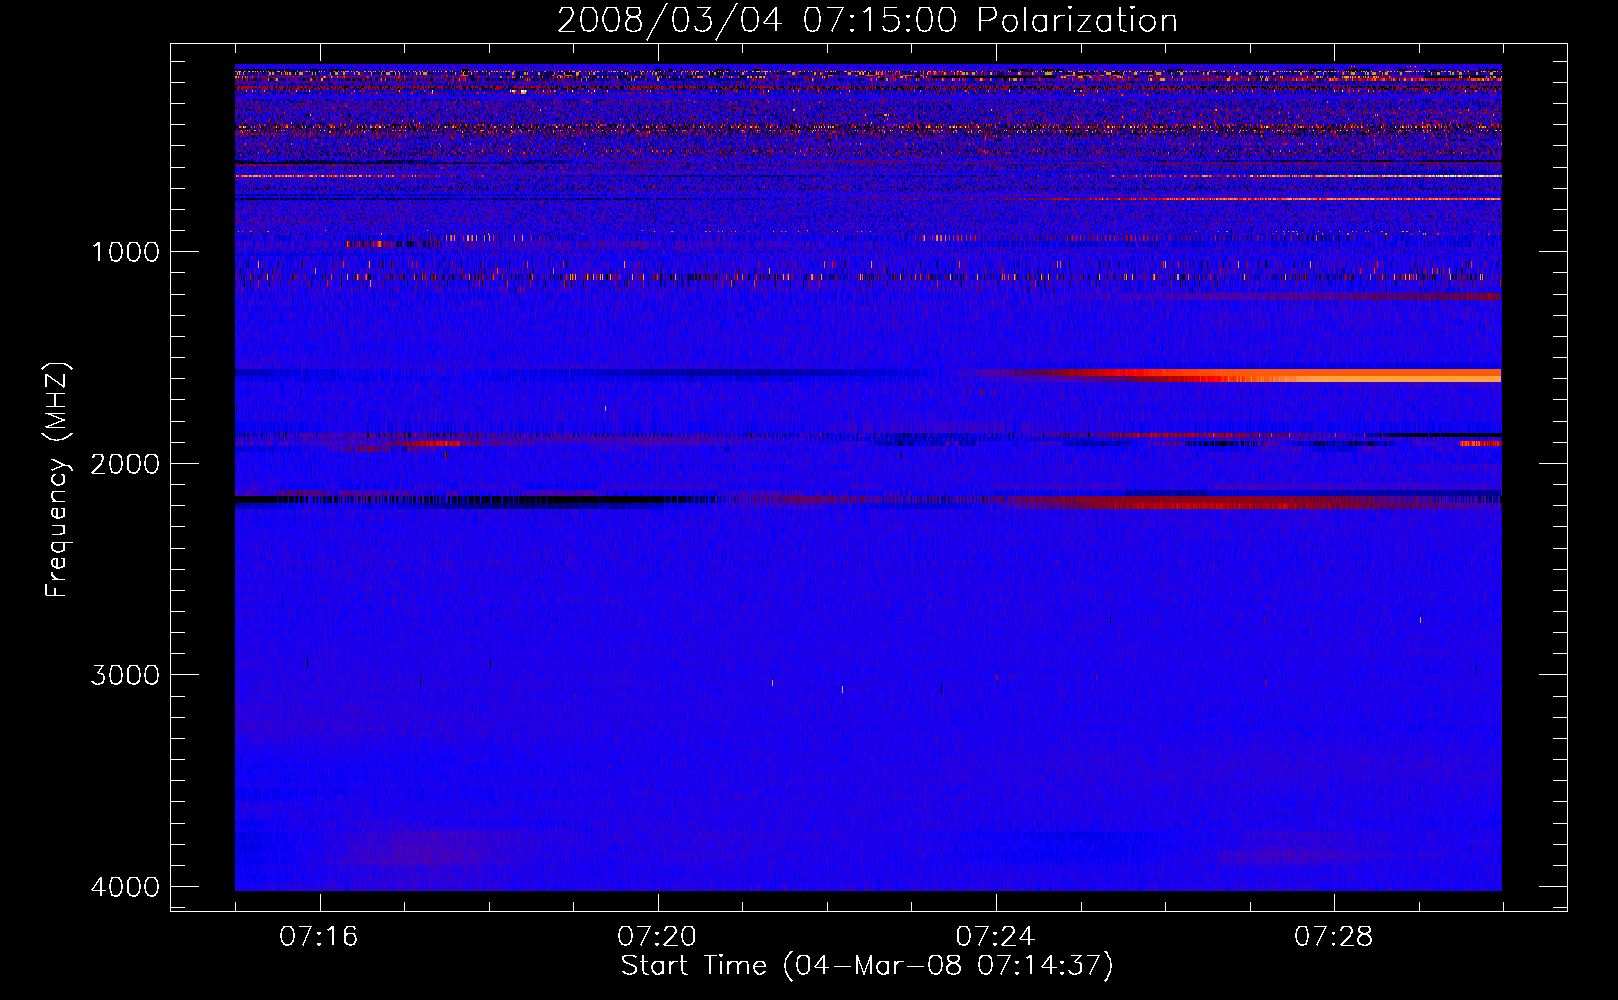Click the 07:16 time tick label
1618x1000 pixels.
(x=319, y=937)
